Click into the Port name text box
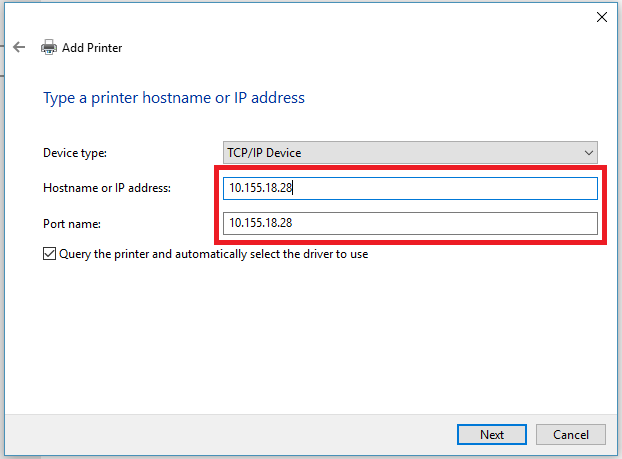This screenshot has width=622, height=459. (x=410, y=222)
